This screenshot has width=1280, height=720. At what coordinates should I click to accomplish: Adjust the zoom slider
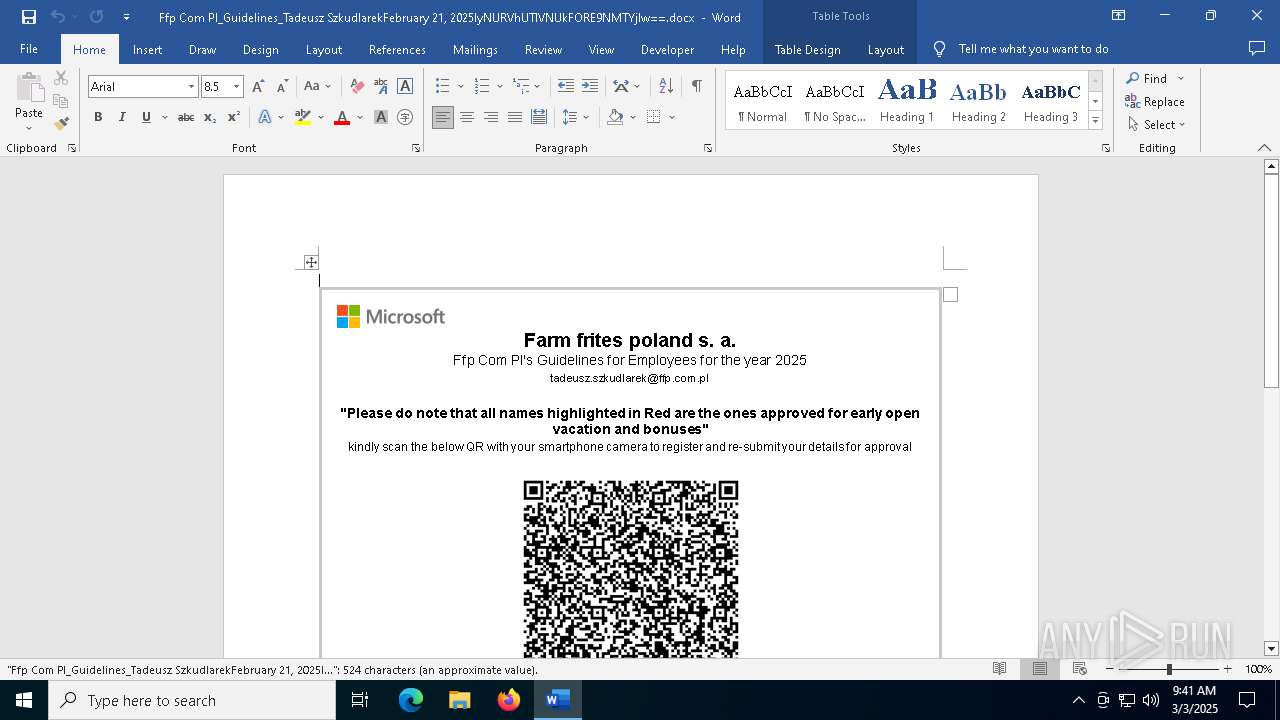click(1168, 669)
